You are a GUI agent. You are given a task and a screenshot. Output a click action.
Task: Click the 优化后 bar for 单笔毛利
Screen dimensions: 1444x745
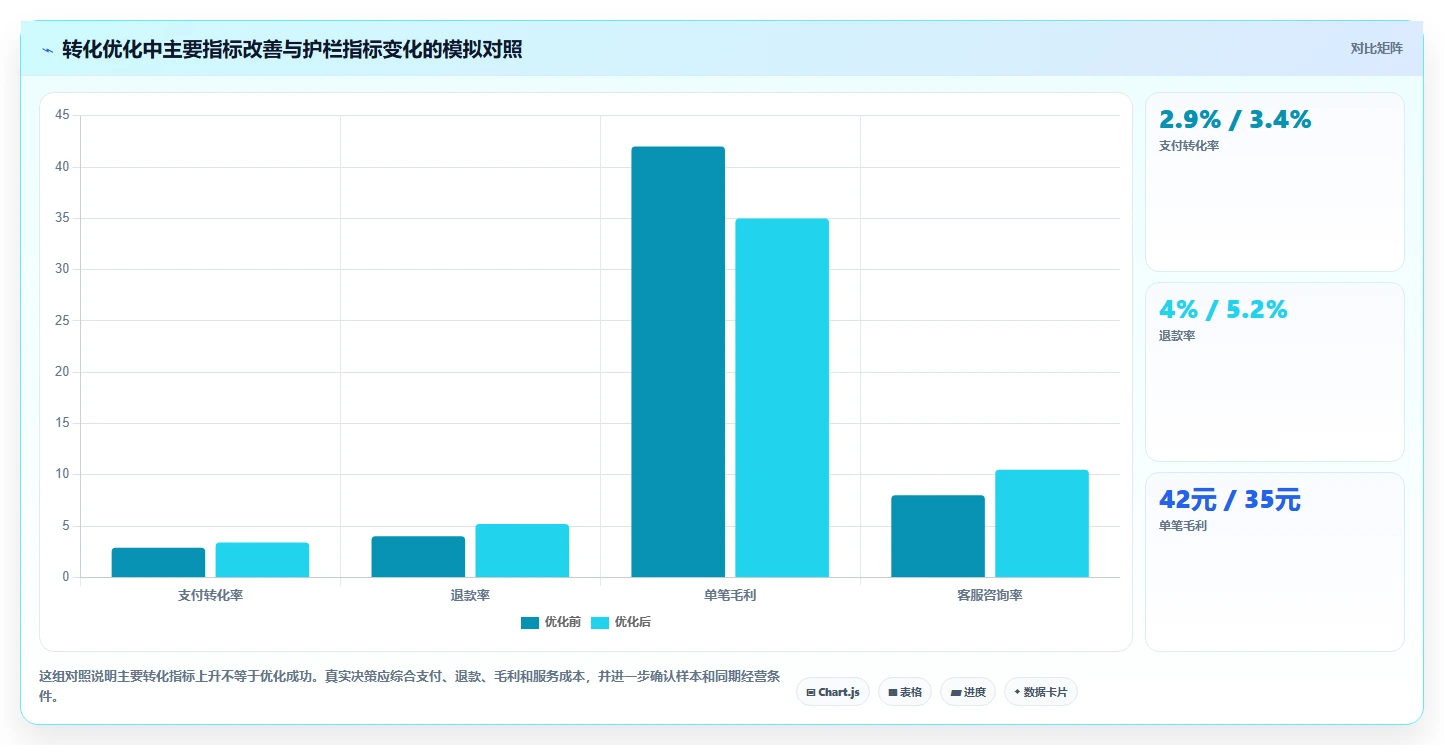click(x=782, y=398)
